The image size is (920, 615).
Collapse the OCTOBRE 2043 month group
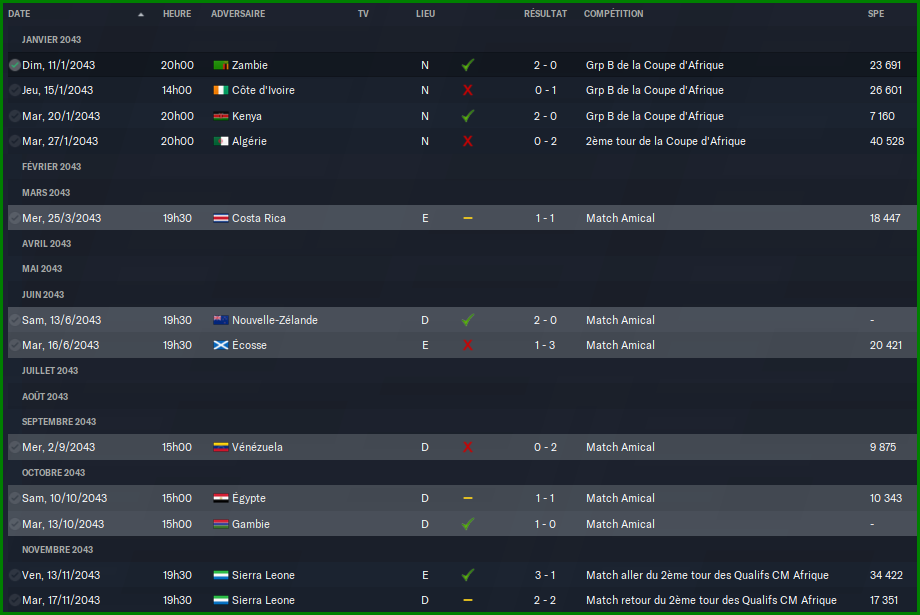[x=53, y=473]
